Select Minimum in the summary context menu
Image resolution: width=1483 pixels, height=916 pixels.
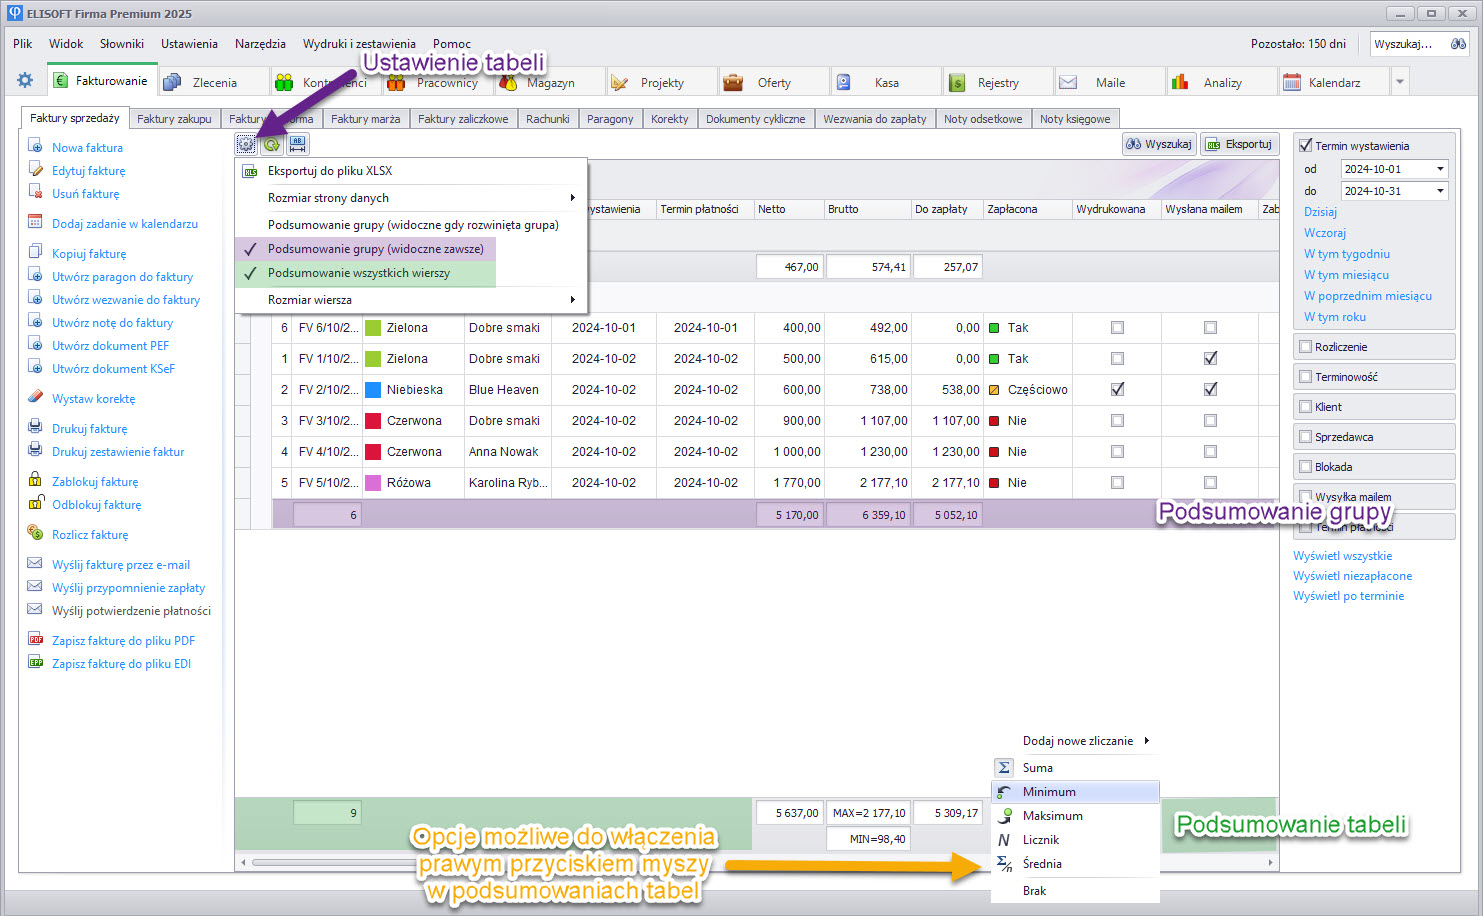[1049, 792]
